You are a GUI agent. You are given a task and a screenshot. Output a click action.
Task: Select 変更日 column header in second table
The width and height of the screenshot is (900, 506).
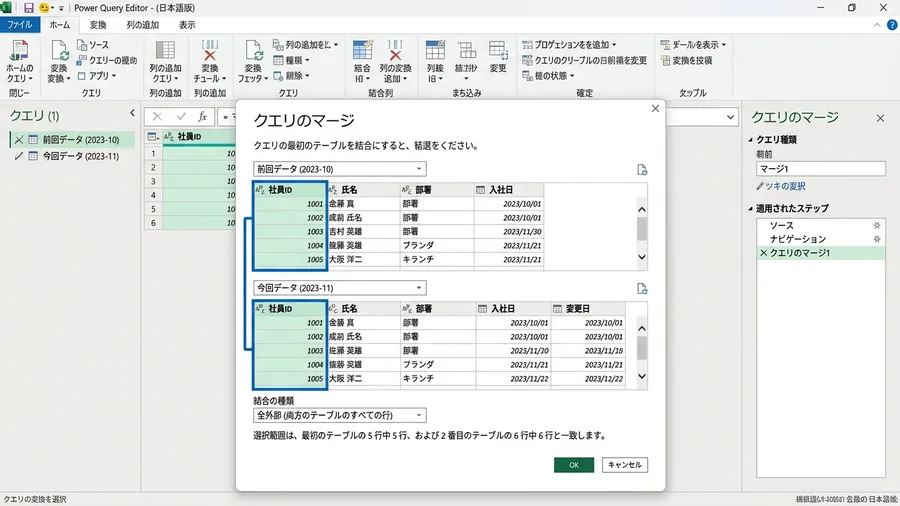(x=588, y=309)
